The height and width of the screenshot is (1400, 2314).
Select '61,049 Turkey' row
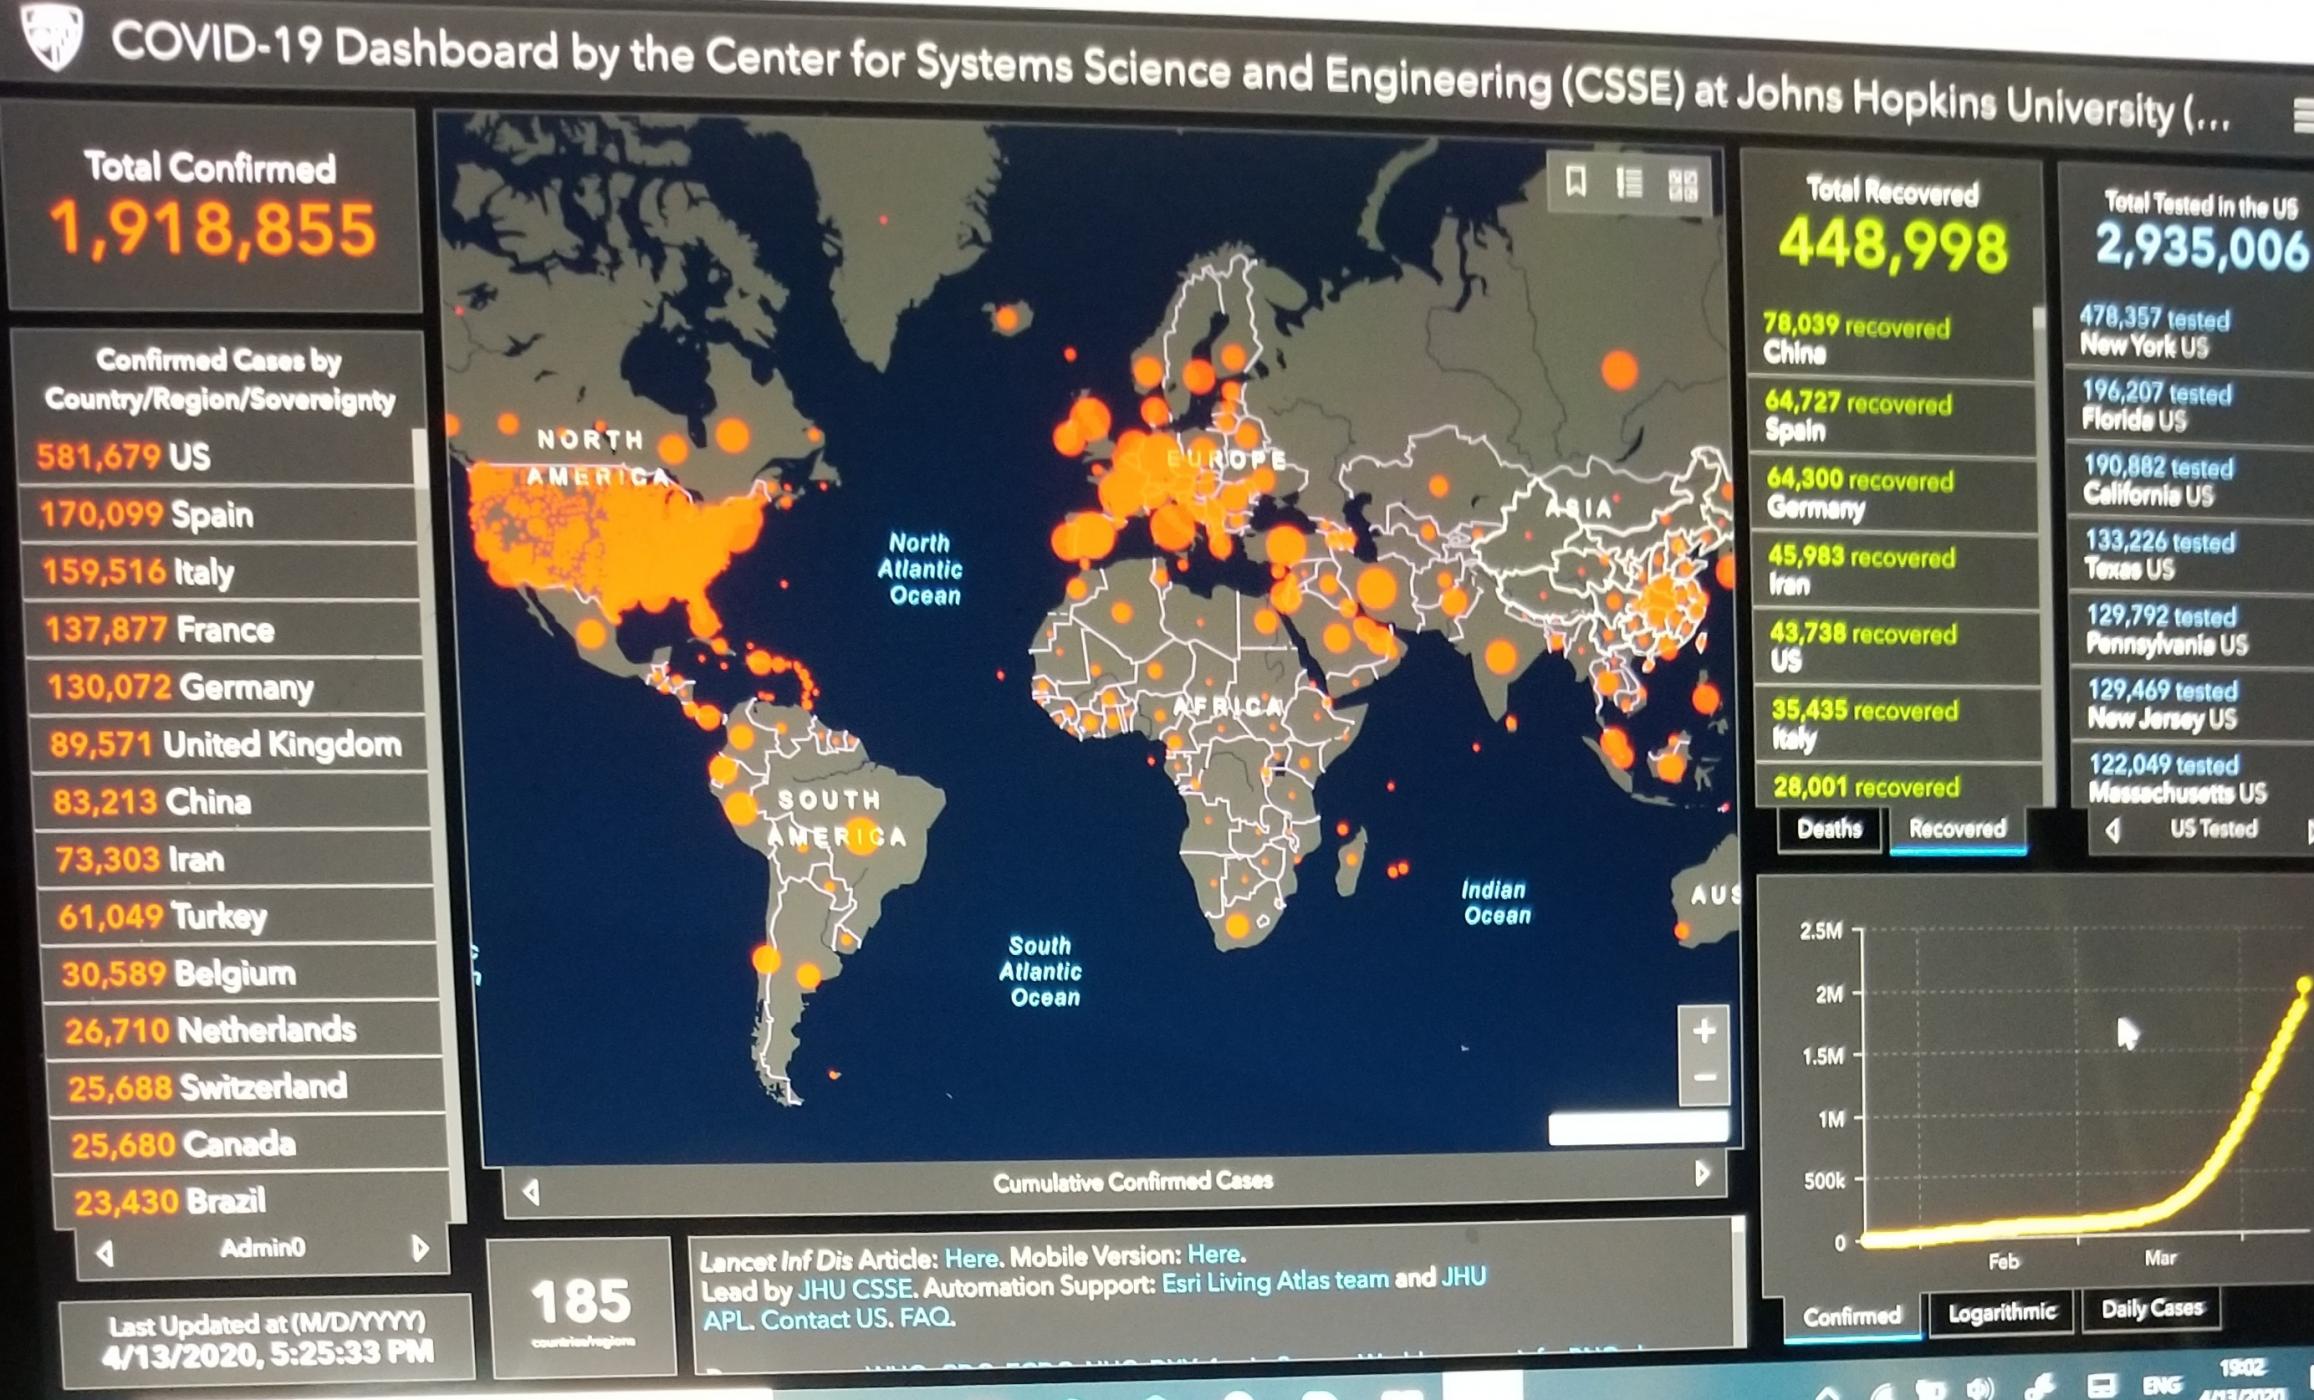(238, 916)
